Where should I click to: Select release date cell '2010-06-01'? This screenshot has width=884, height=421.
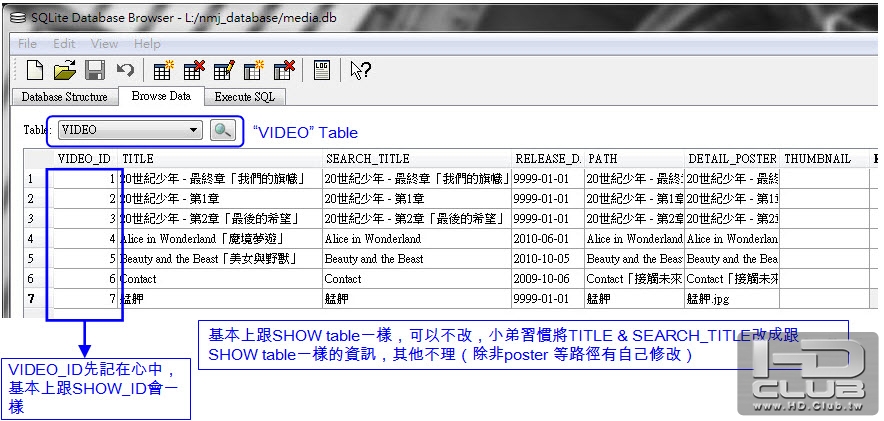point(548,238)
